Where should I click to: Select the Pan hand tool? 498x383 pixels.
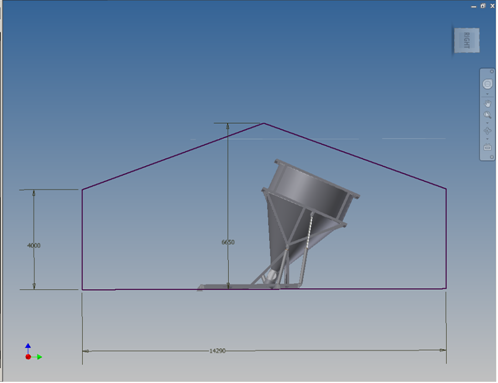point(487,104)
